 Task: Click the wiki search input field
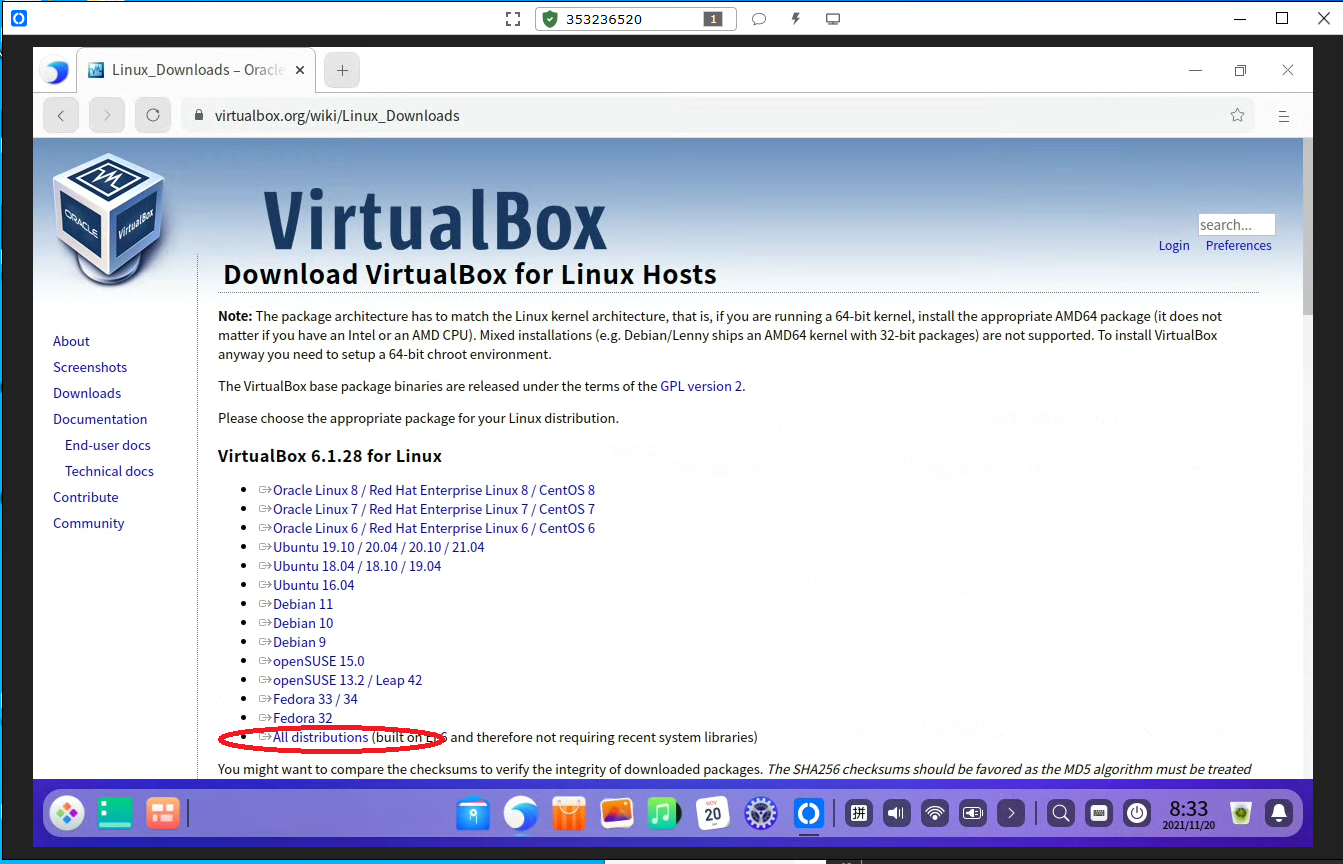click(1236, 225)
